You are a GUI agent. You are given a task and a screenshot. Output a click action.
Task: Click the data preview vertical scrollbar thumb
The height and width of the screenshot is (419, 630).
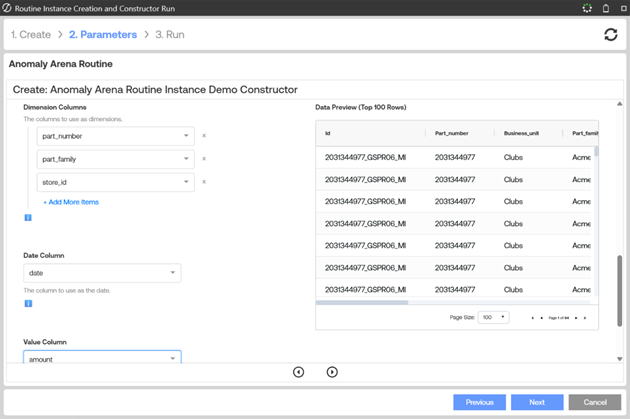596,151
